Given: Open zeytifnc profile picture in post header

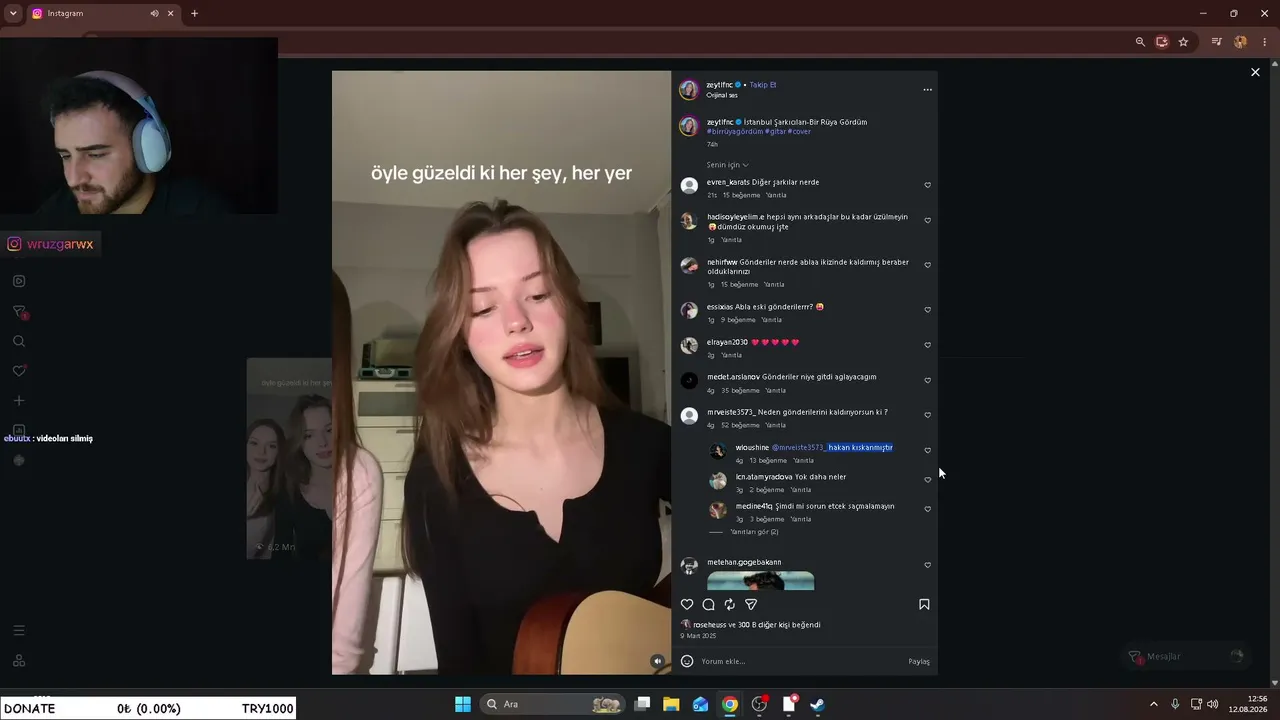Looking at the screenshot, I should [689, 90].
